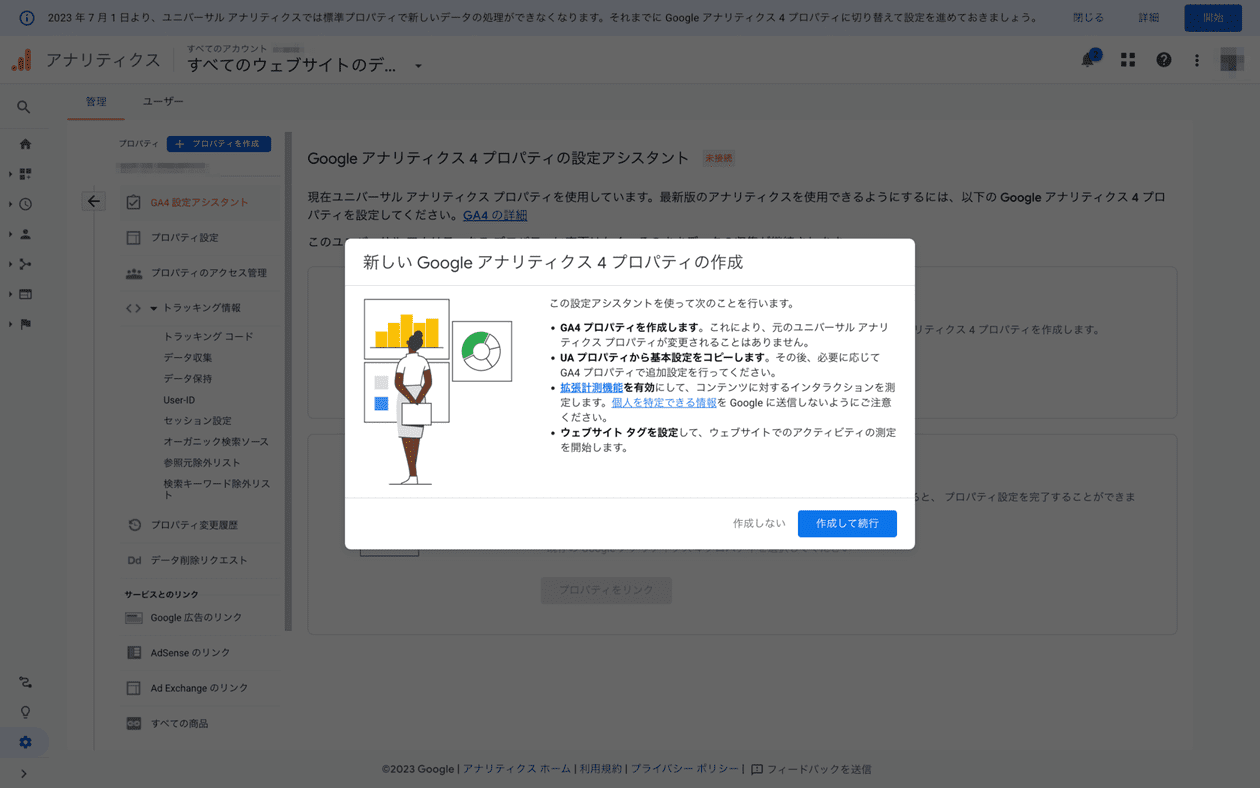Expand the customization section arrow in sidebar
This screenshot has width=1260, height=788.
pos(11,174)
